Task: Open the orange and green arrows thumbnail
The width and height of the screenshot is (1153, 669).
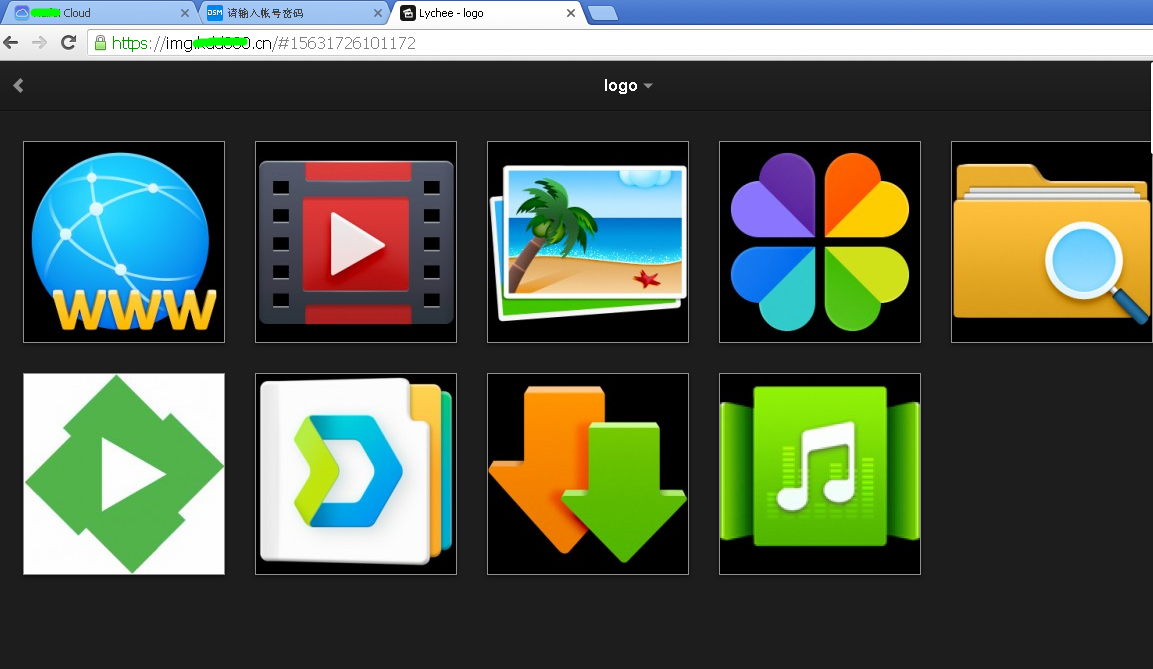Action: [x=588, y=474]
